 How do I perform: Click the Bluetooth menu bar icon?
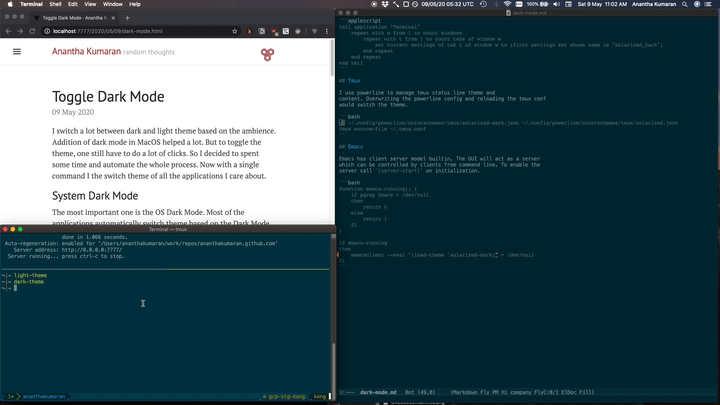pos(496,4)
